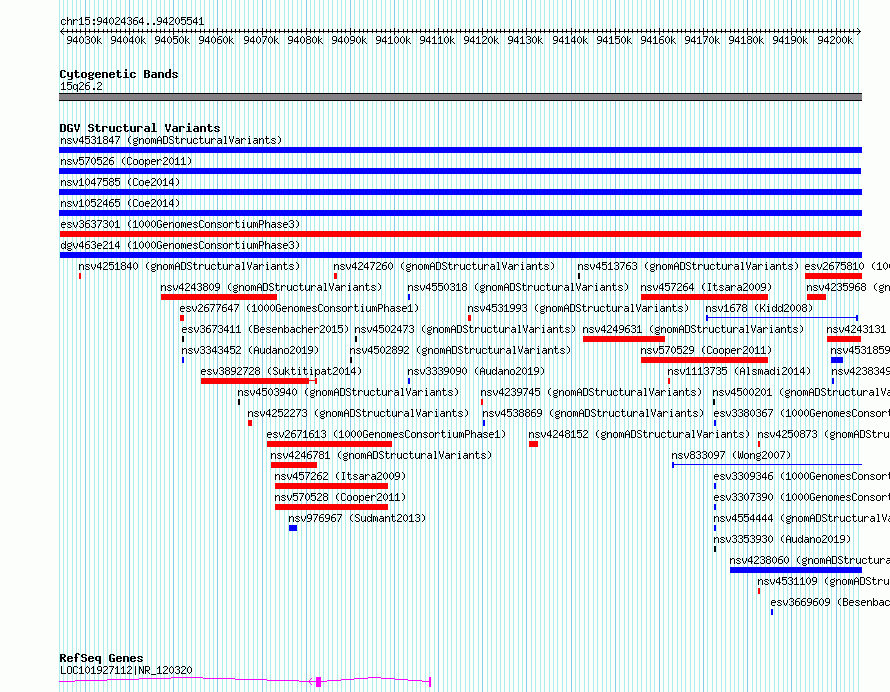
Task: Click the esv2677647 (1000GenomesConsortiumPhase1) label
Action: point(299,308)
